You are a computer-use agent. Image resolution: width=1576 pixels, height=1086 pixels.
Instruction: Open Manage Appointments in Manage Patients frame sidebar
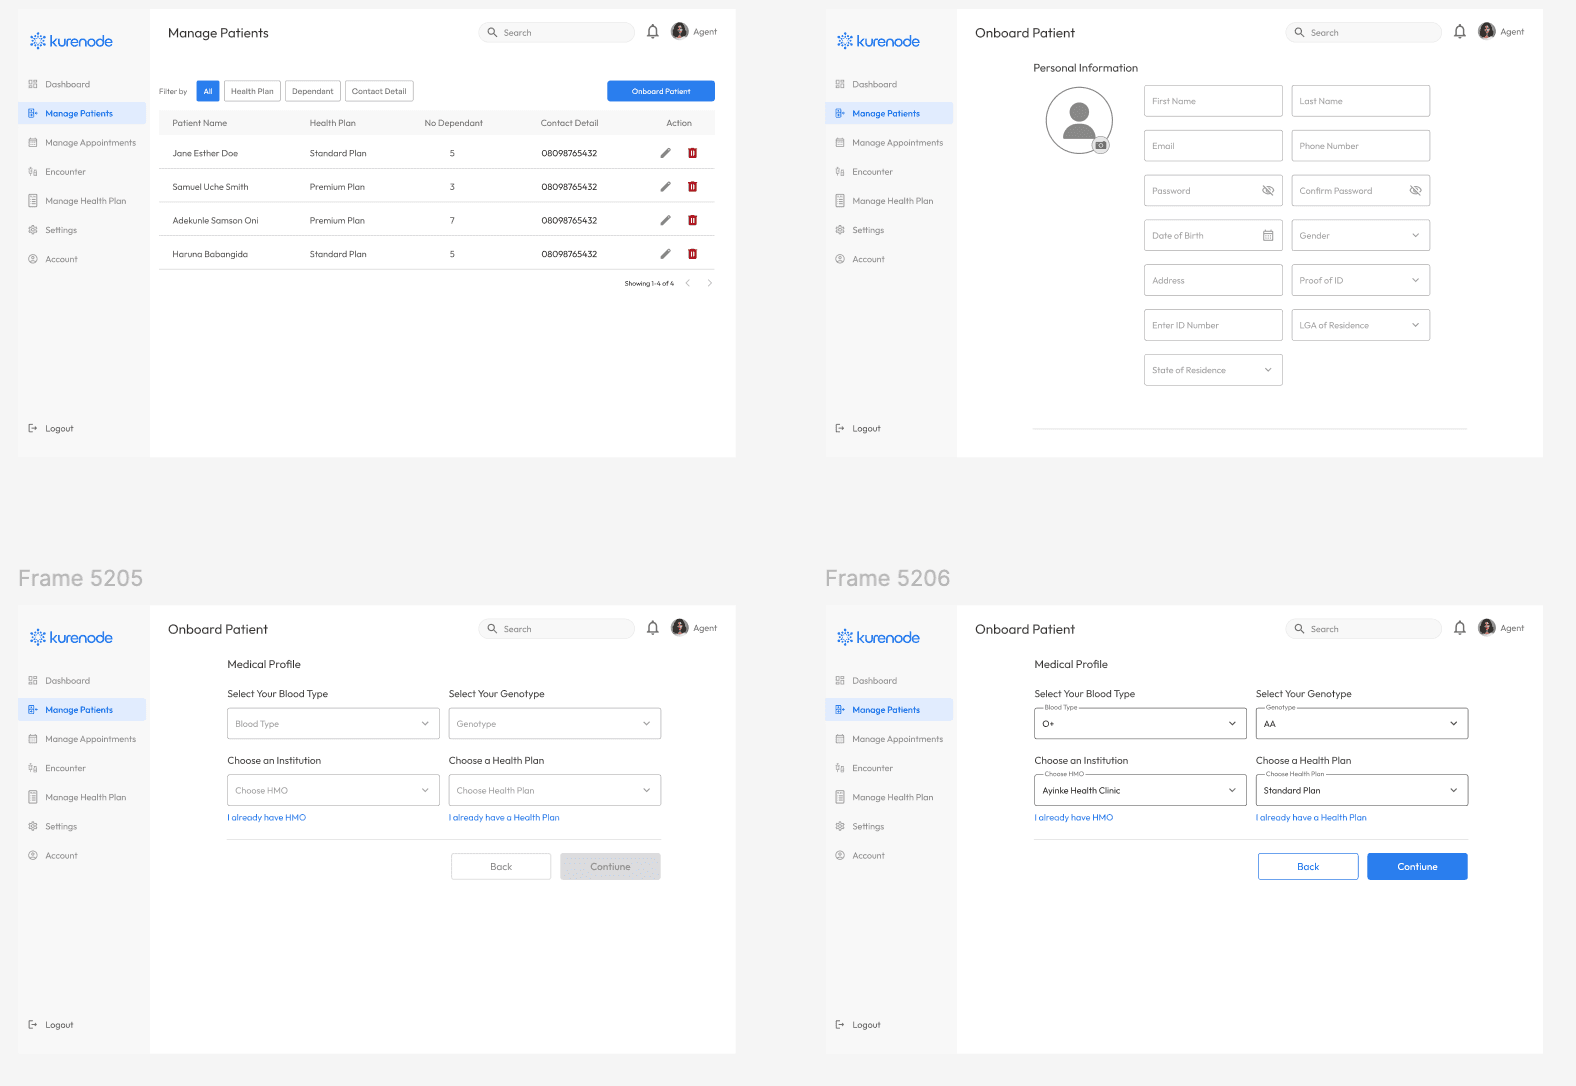[x=82, y=143]
